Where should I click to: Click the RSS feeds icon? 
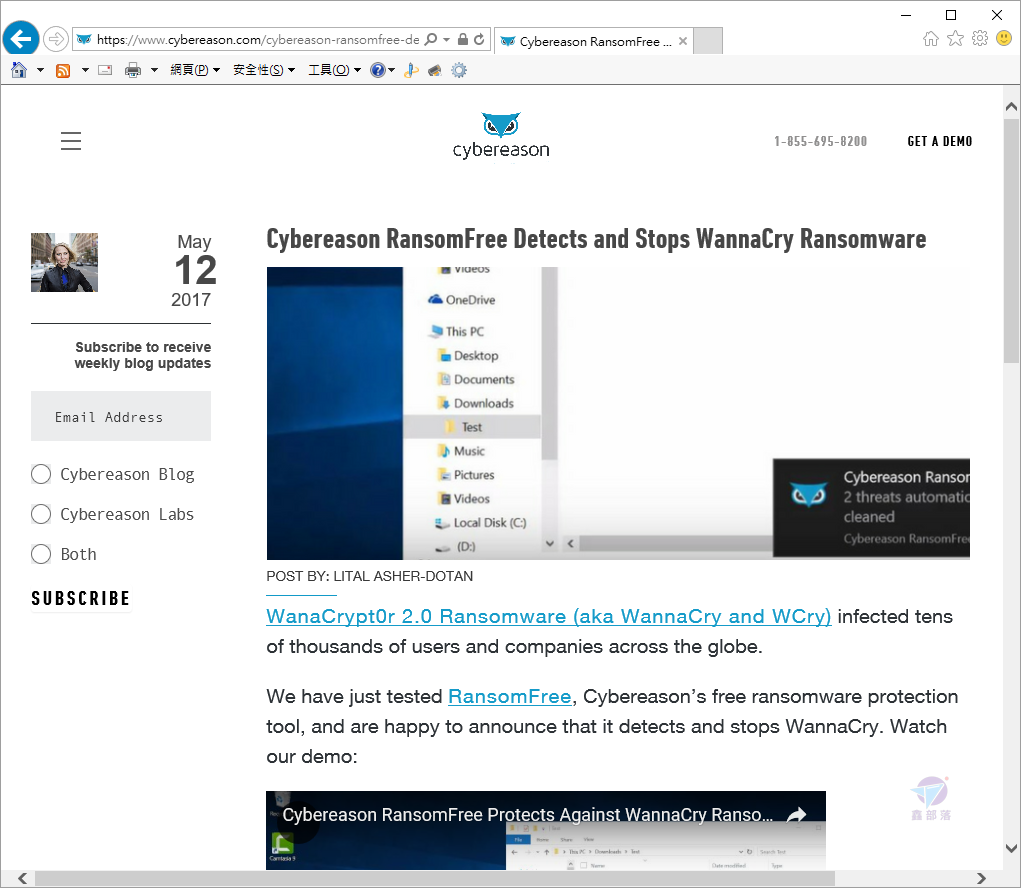(63, 70)
